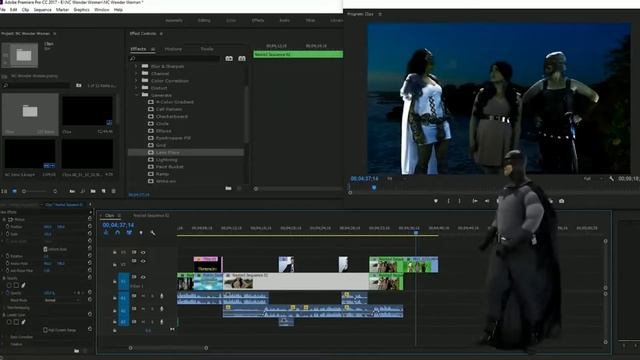Open zoom level dropdown in Program monitor
Viewport: 640px width, 360px height.
(396, 179)
